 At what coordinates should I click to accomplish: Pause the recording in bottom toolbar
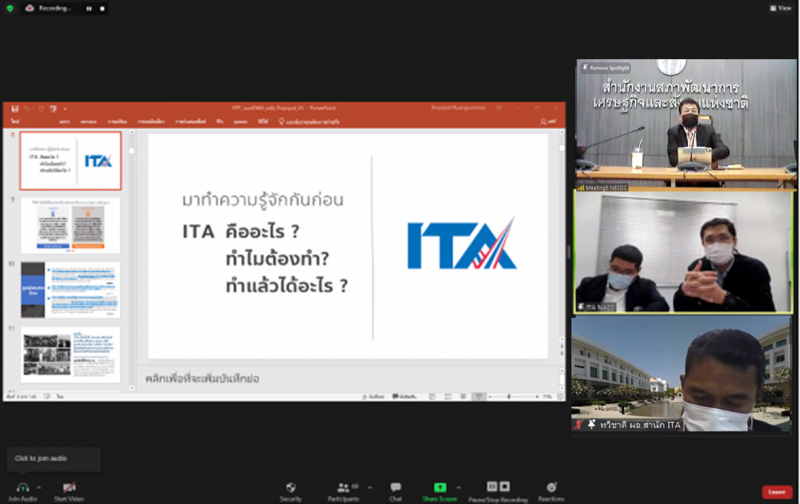click(491, 486)
